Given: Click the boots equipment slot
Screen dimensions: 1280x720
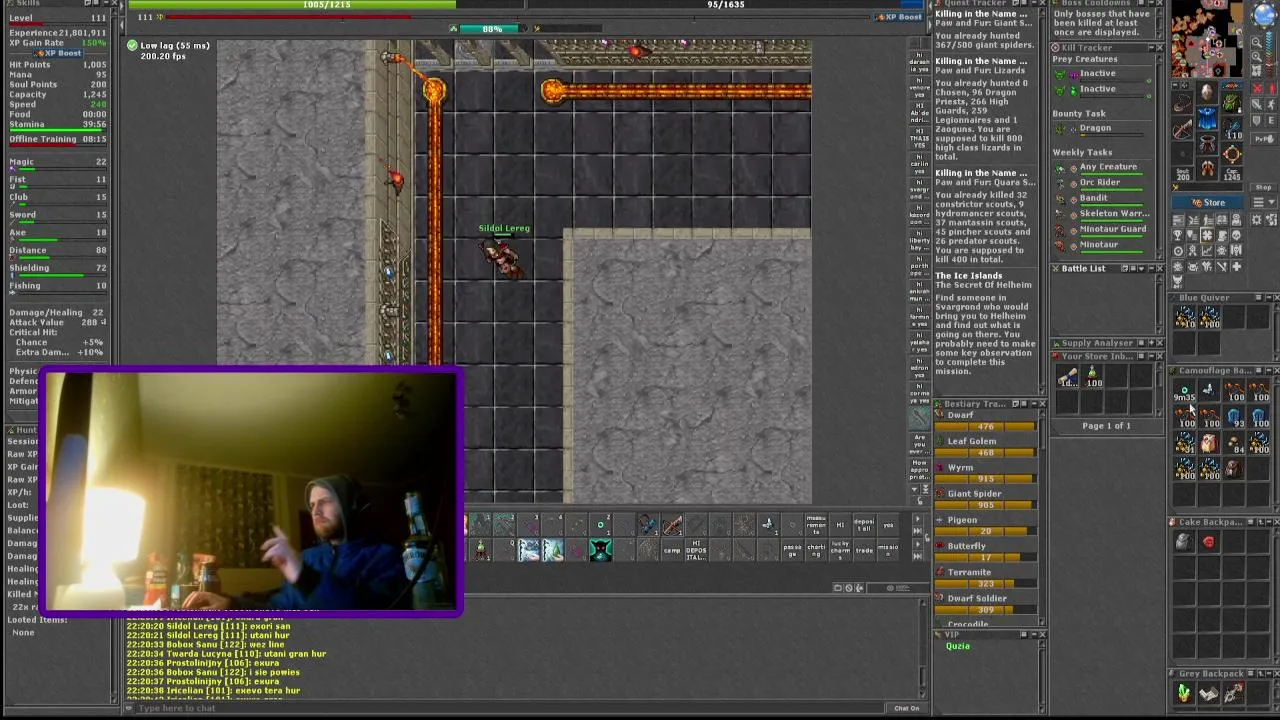Looking at the screenshot, I should 1207,167.
